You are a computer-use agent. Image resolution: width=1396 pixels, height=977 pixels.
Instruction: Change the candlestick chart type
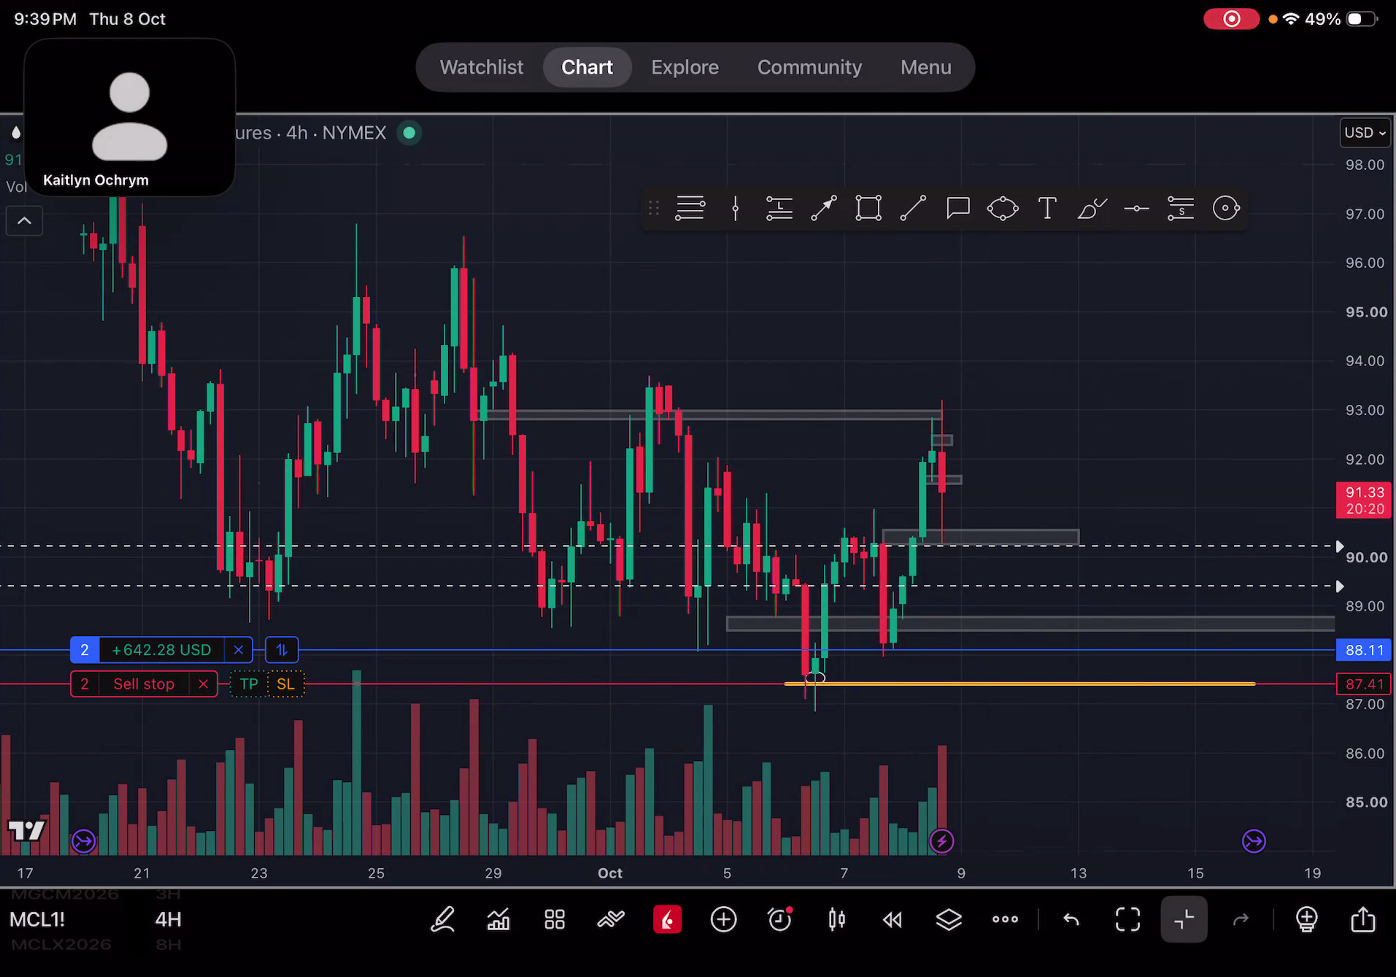[837, 920]
